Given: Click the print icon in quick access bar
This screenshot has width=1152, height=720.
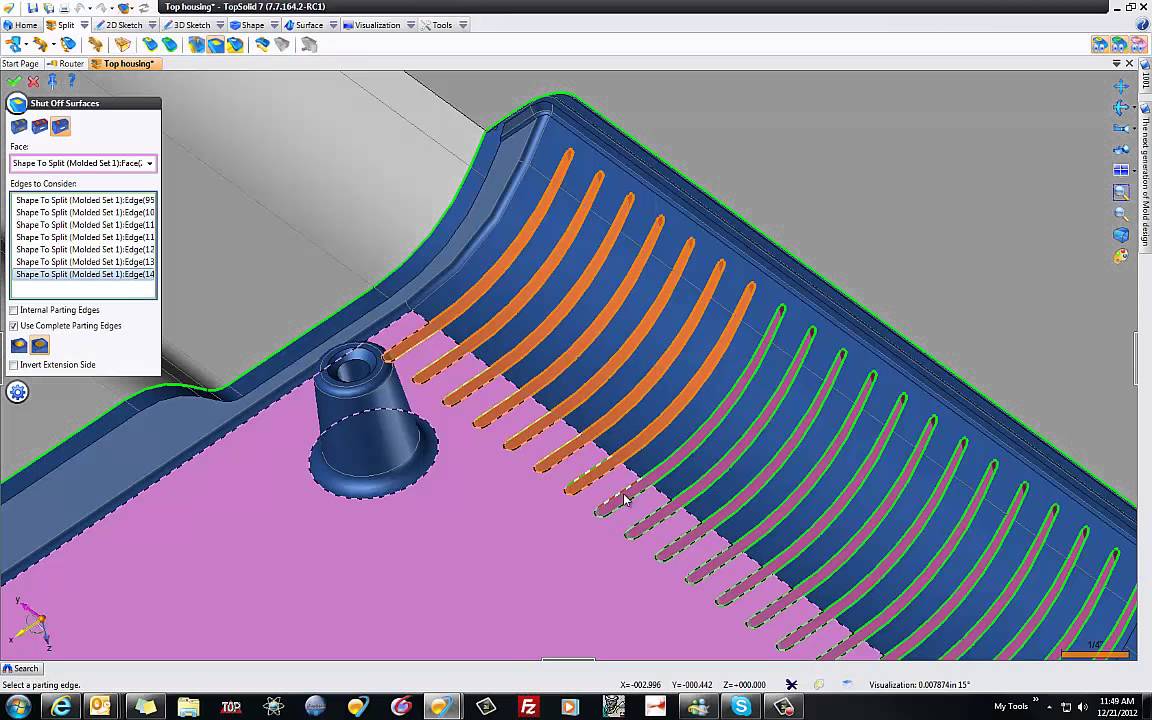Looking at the screenshot, I should pyautogui.click(x=64, y=7).
